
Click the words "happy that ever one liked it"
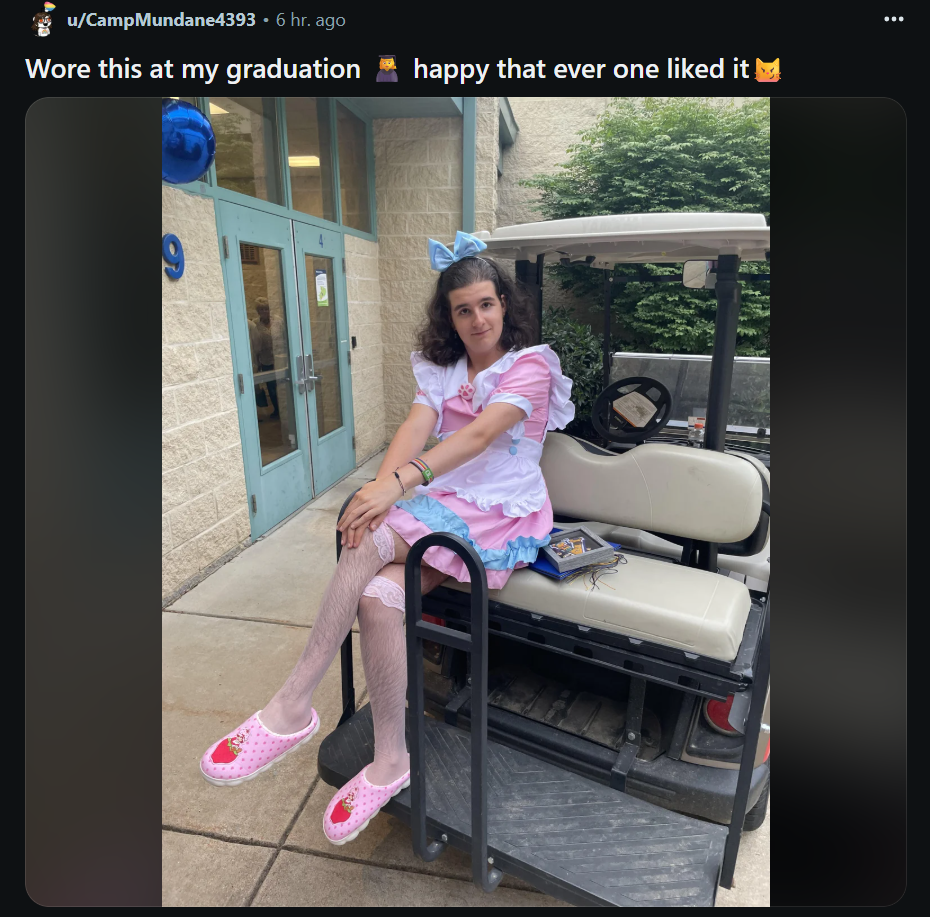click(581, 69)
